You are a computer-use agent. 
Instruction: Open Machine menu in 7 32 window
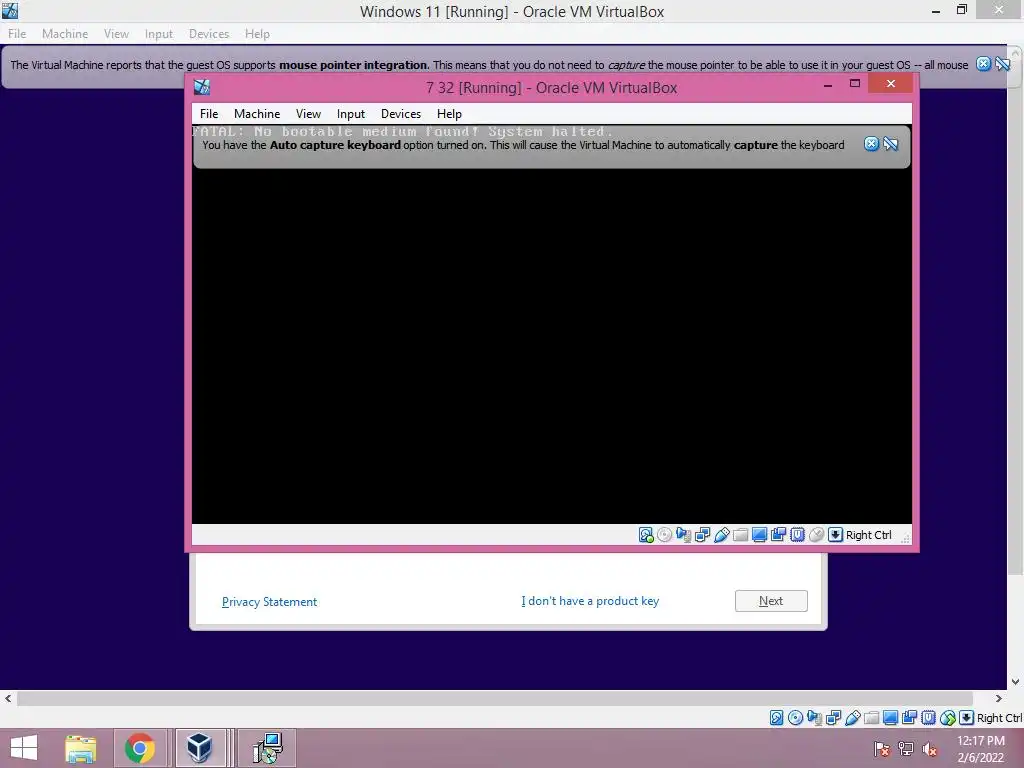257,114
